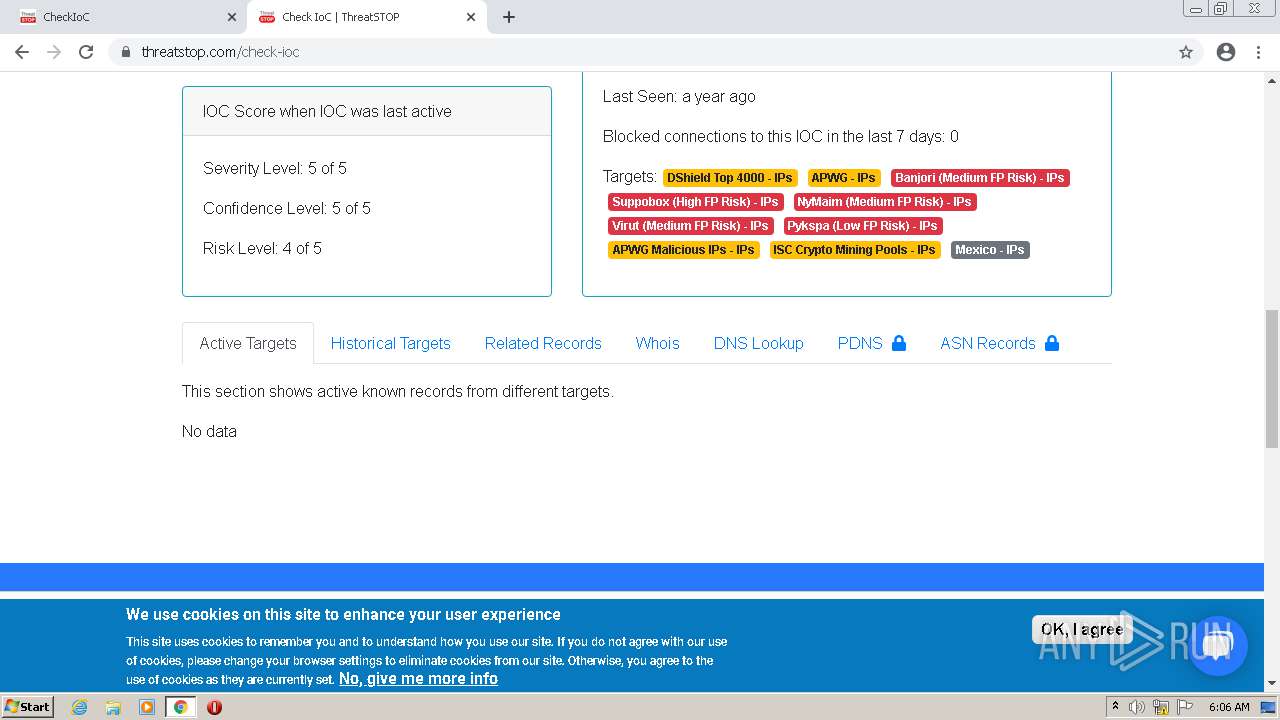This screenshot has height=720, width=1280.
Task: Open No, give me more info link
Action: (x=418, y=679)
